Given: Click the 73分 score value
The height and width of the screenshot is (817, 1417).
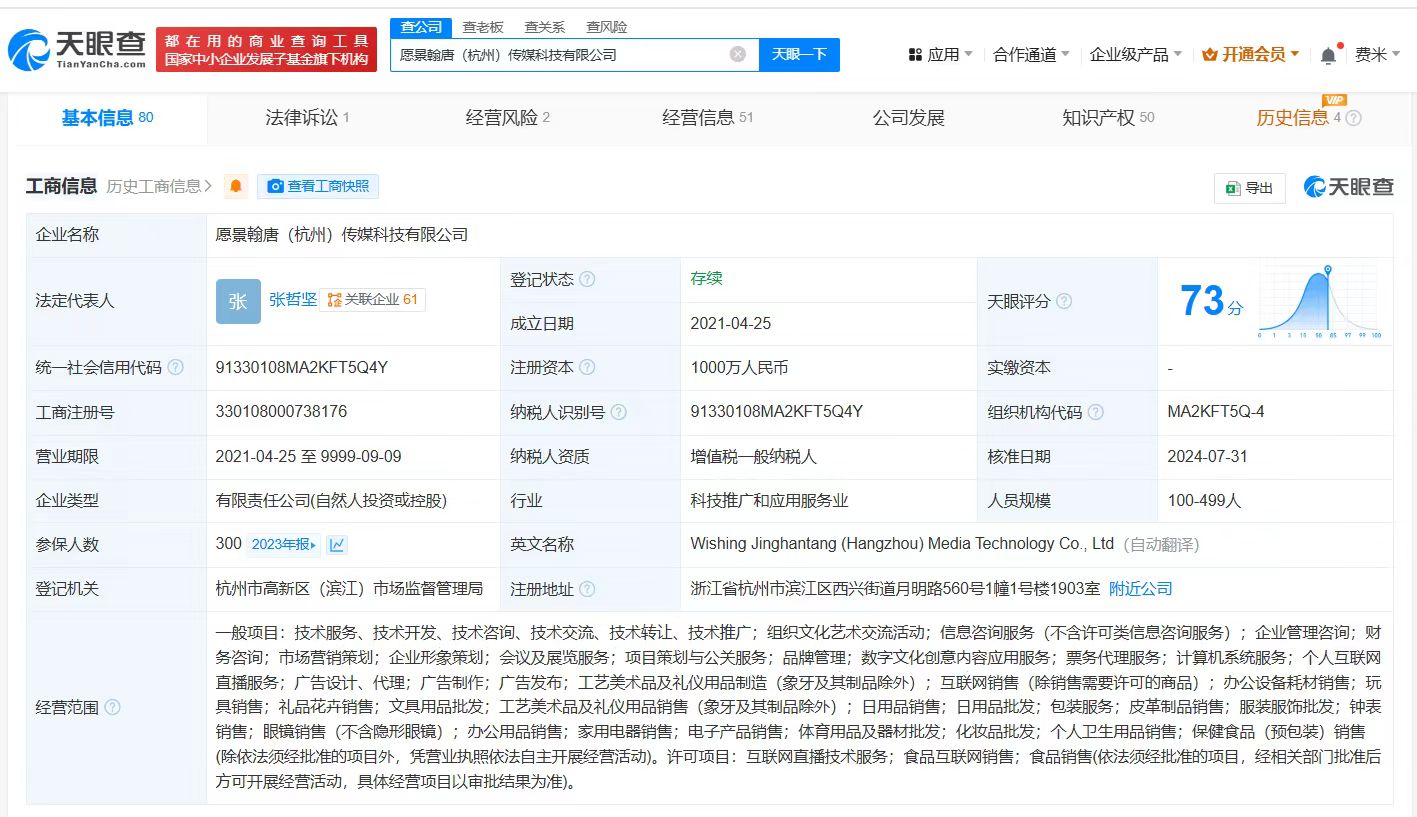Looking at the screenshot, I should coord(1212,301).
